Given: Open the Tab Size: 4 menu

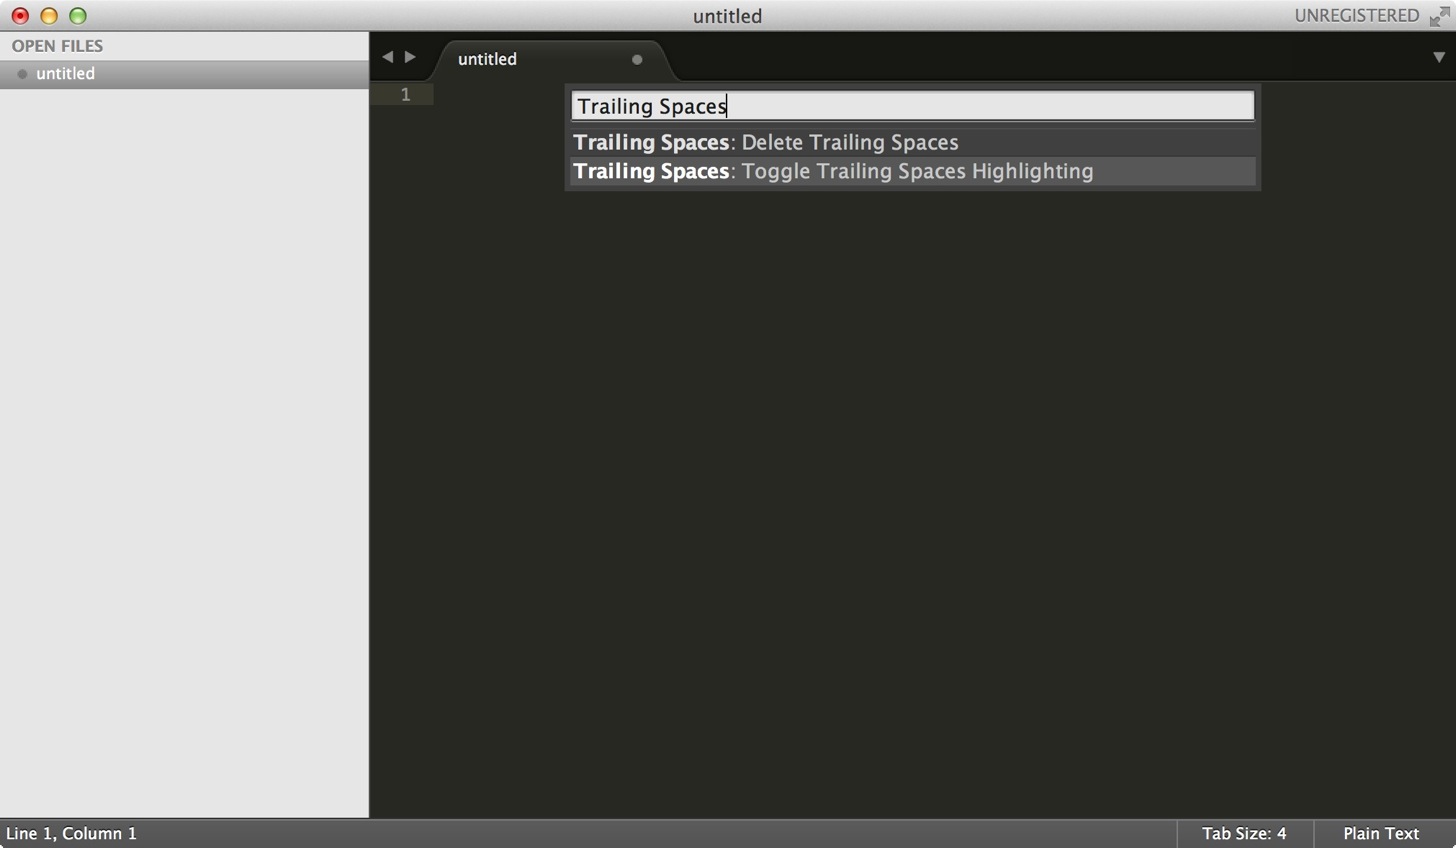Looking at the screenshot, I should point(1244,833).
